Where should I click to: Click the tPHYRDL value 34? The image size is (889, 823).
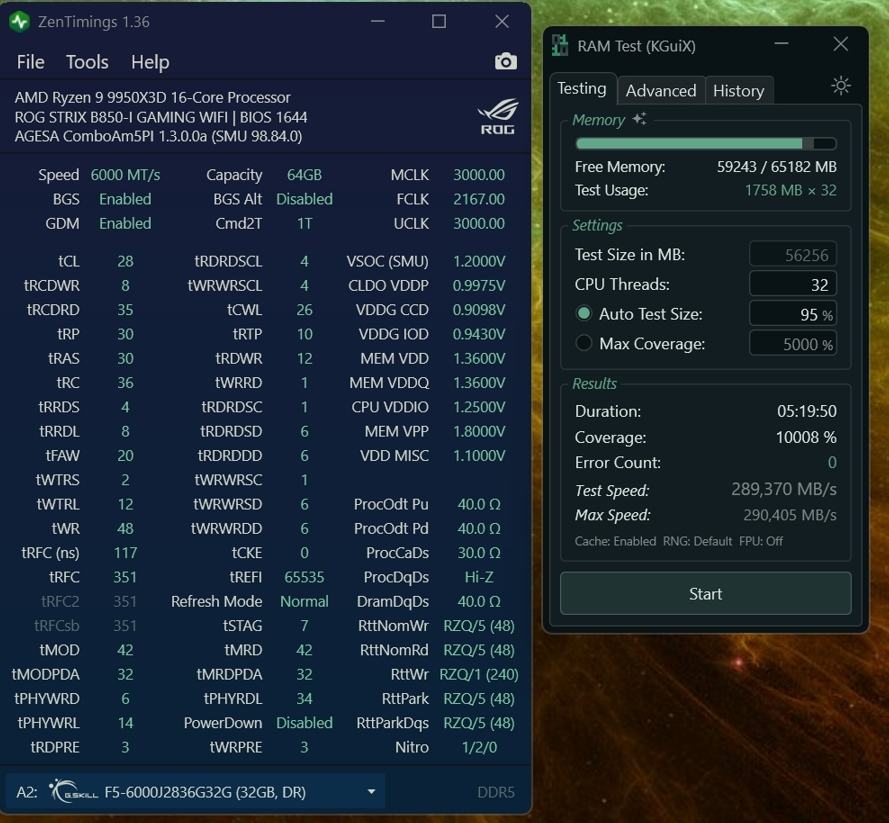[304, 699]
